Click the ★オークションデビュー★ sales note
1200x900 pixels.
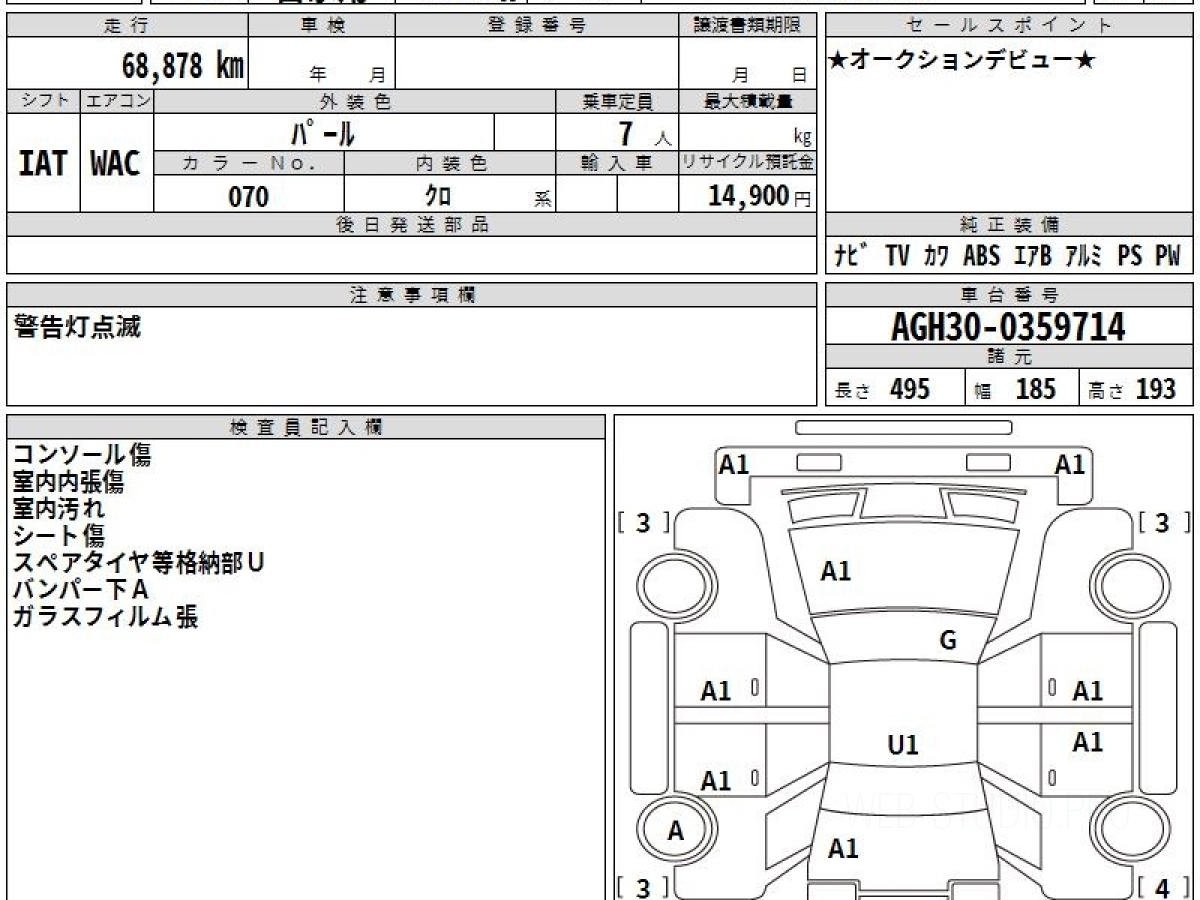[961, 61]
